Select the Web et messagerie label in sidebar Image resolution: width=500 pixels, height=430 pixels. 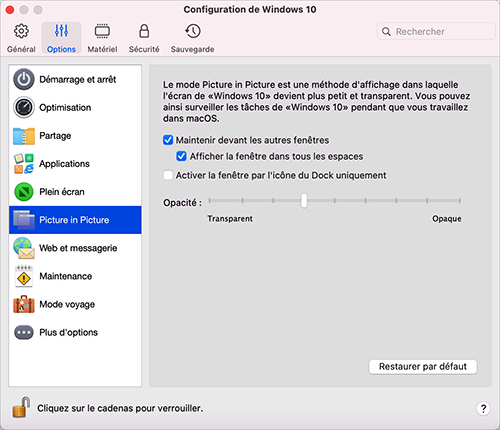pos(78,248)
